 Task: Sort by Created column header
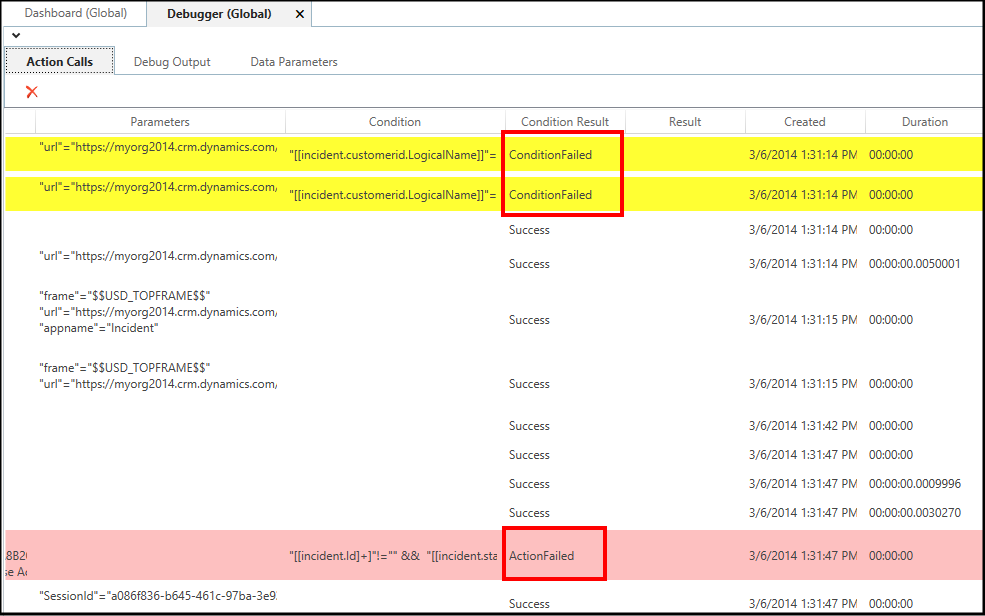click(805, 122)
